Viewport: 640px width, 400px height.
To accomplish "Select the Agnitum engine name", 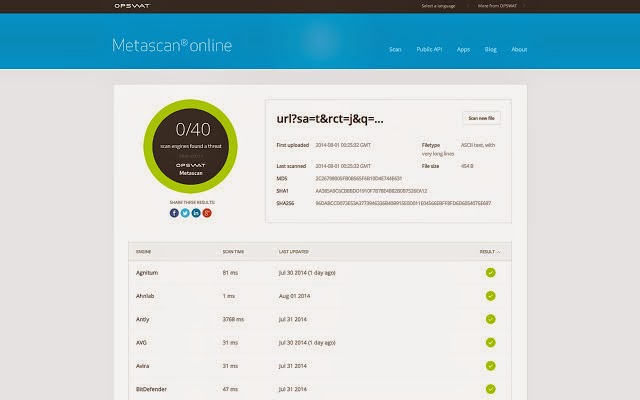I will [147, 273].
